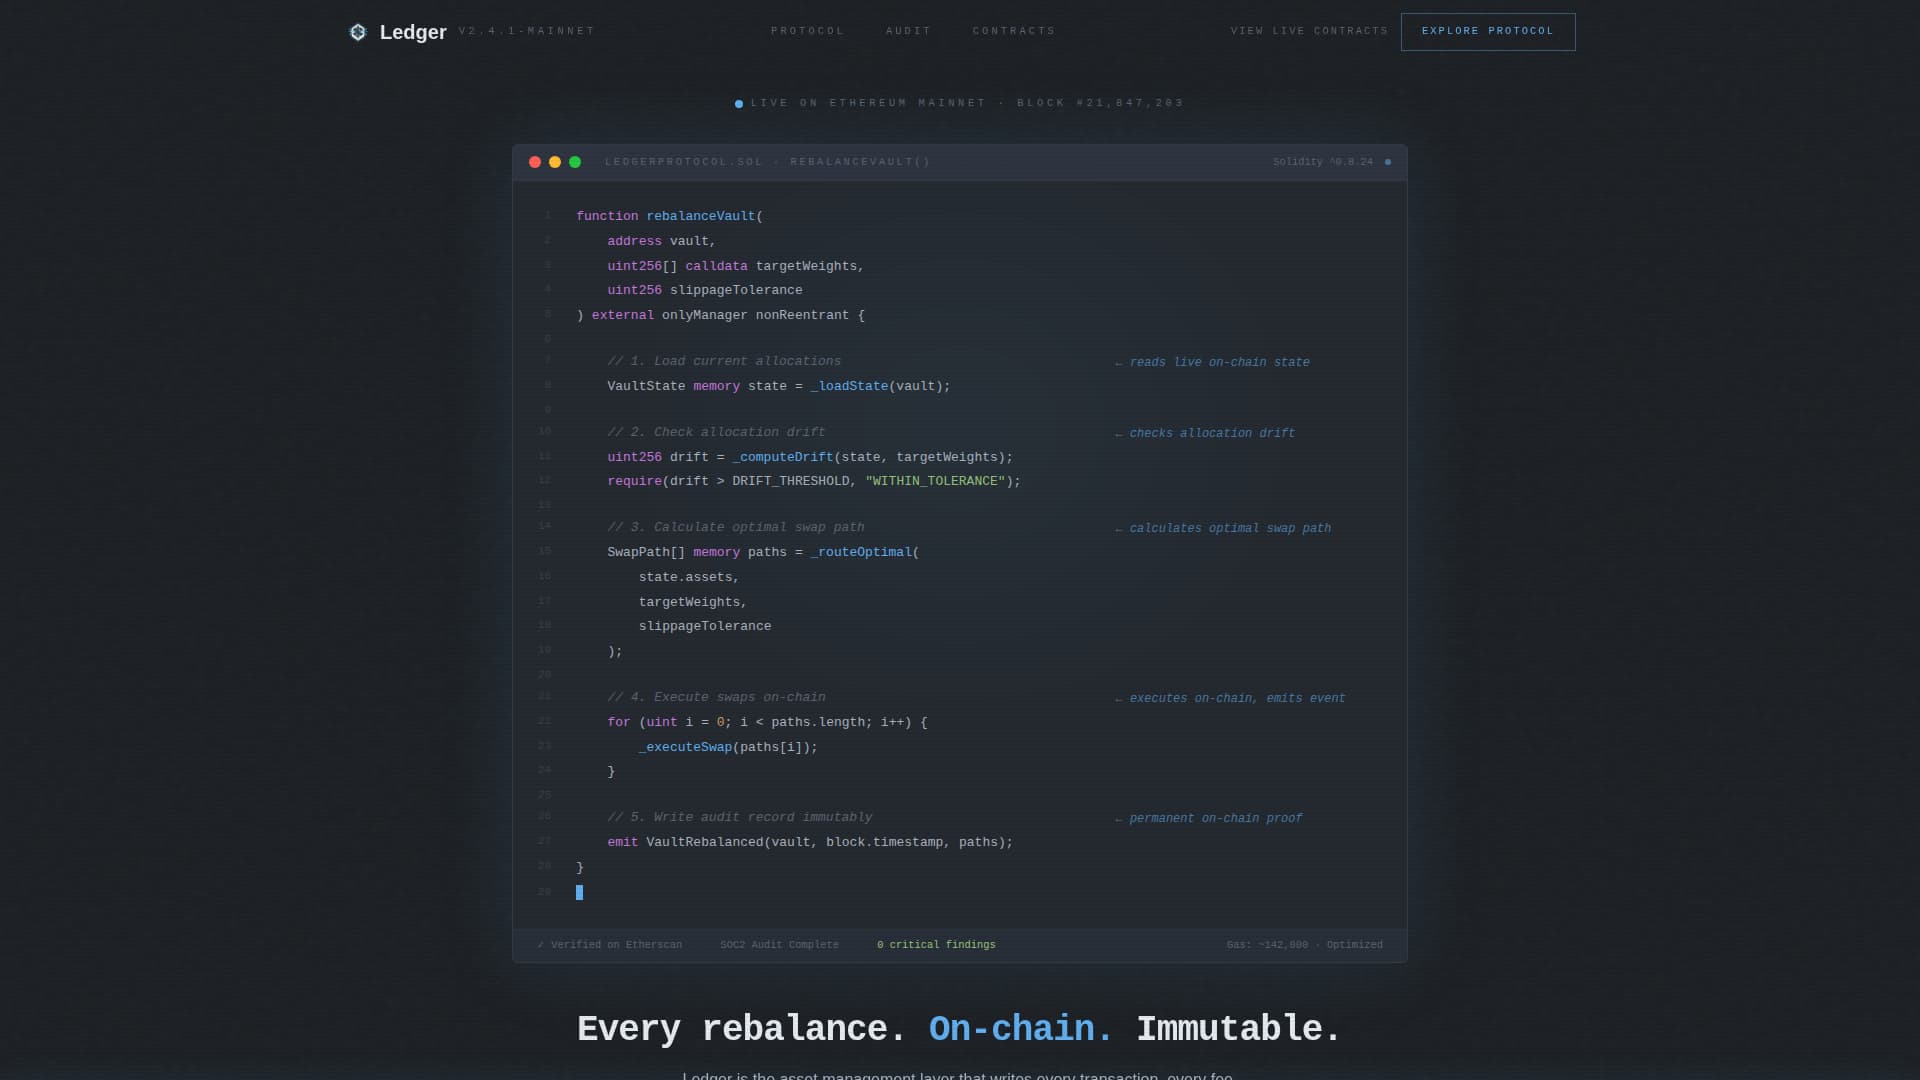
Task: Click the Ledger hexagon logo icon
Action: (x=358, y=32)
